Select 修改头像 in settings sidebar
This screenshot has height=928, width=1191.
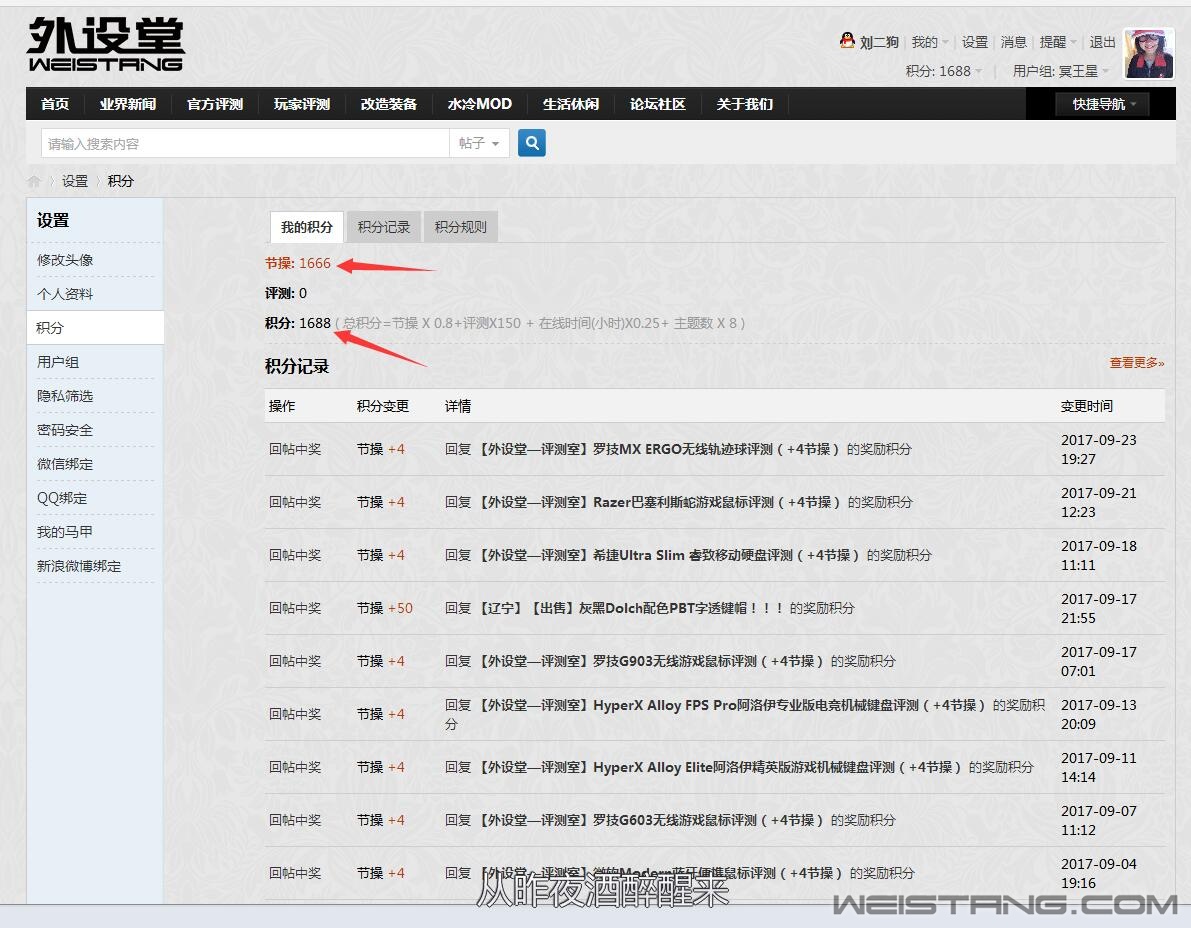click(65, 260)
